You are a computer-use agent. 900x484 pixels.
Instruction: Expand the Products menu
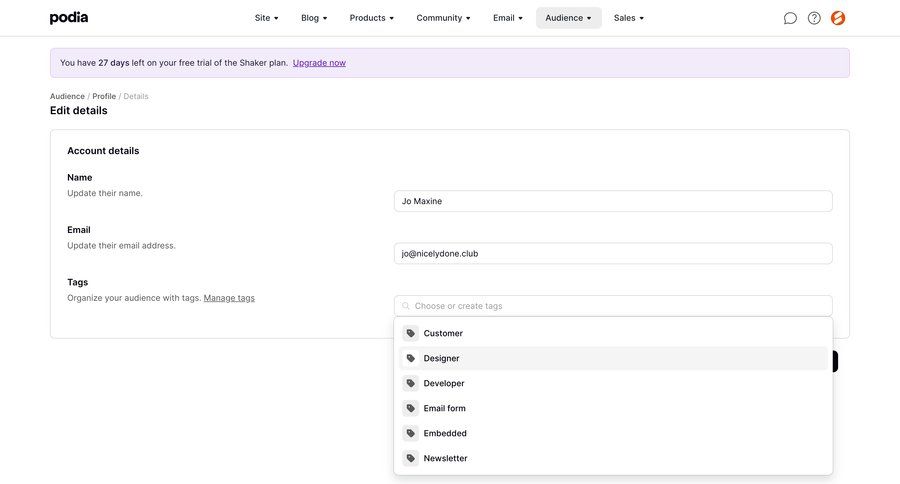(371, 18)
